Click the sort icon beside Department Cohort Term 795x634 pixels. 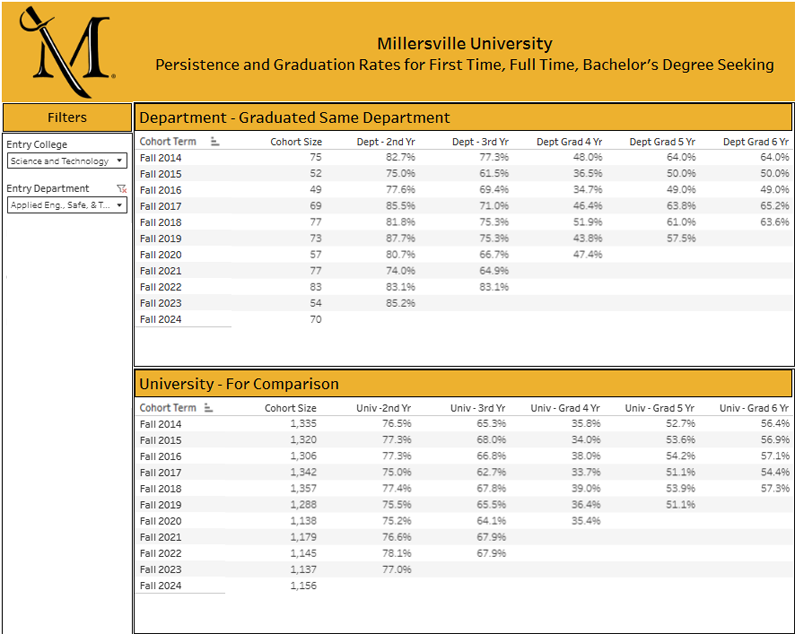[215, 142]
